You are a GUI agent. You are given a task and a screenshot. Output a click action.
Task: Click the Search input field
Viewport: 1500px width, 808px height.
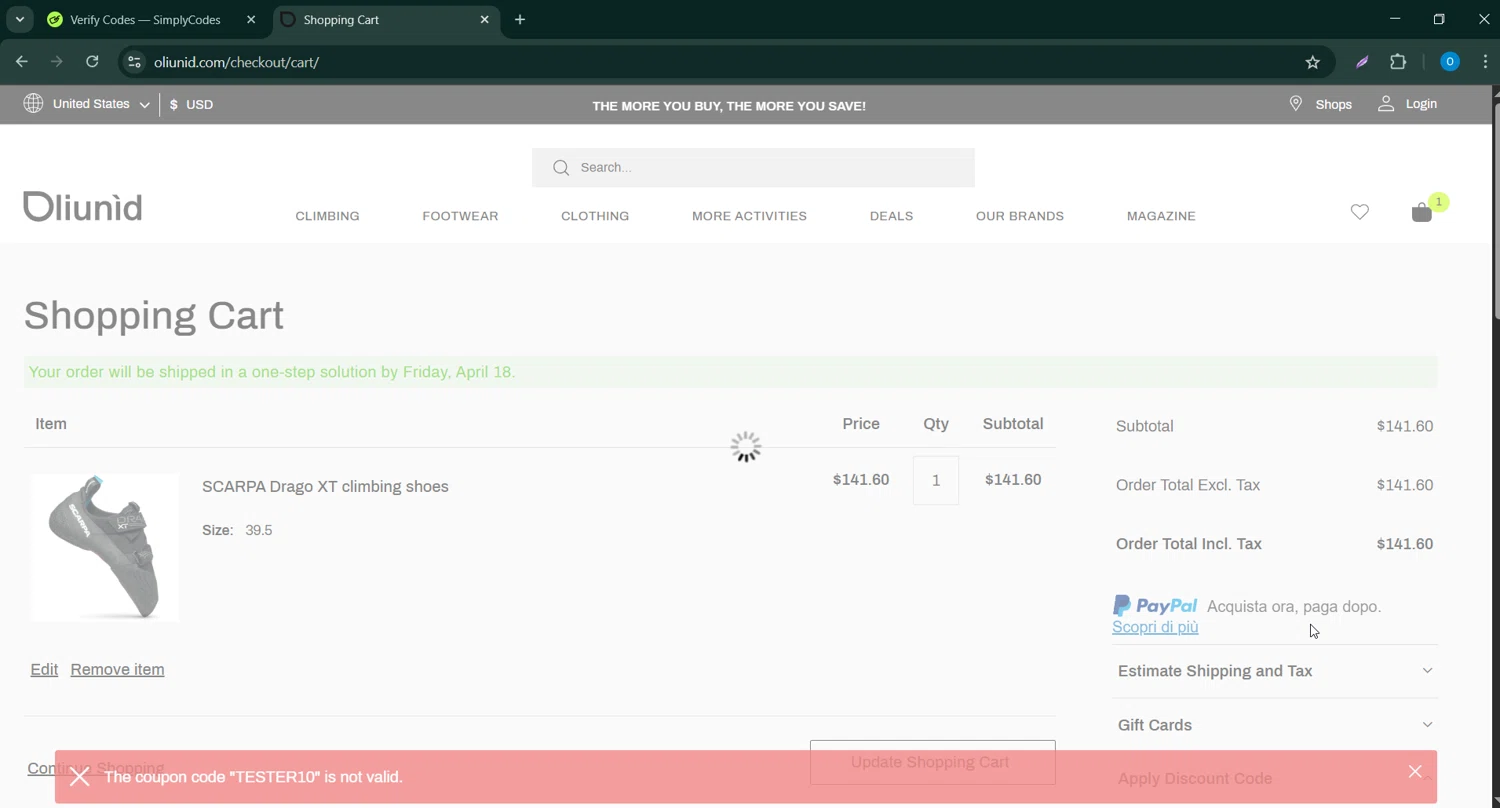coord(753,168)
